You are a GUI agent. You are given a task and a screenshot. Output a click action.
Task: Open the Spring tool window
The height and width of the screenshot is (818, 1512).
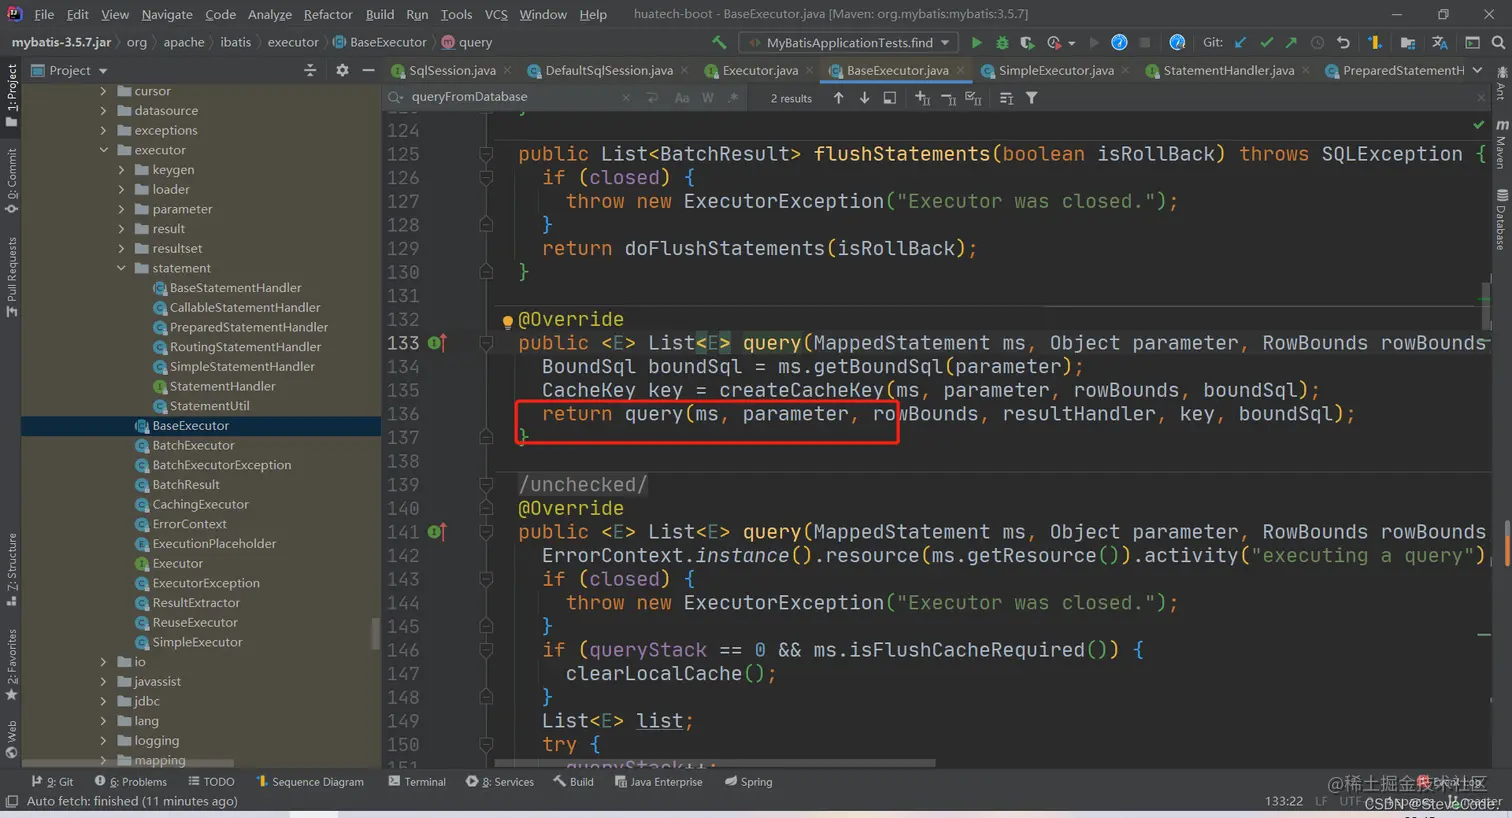pos(748,782)
